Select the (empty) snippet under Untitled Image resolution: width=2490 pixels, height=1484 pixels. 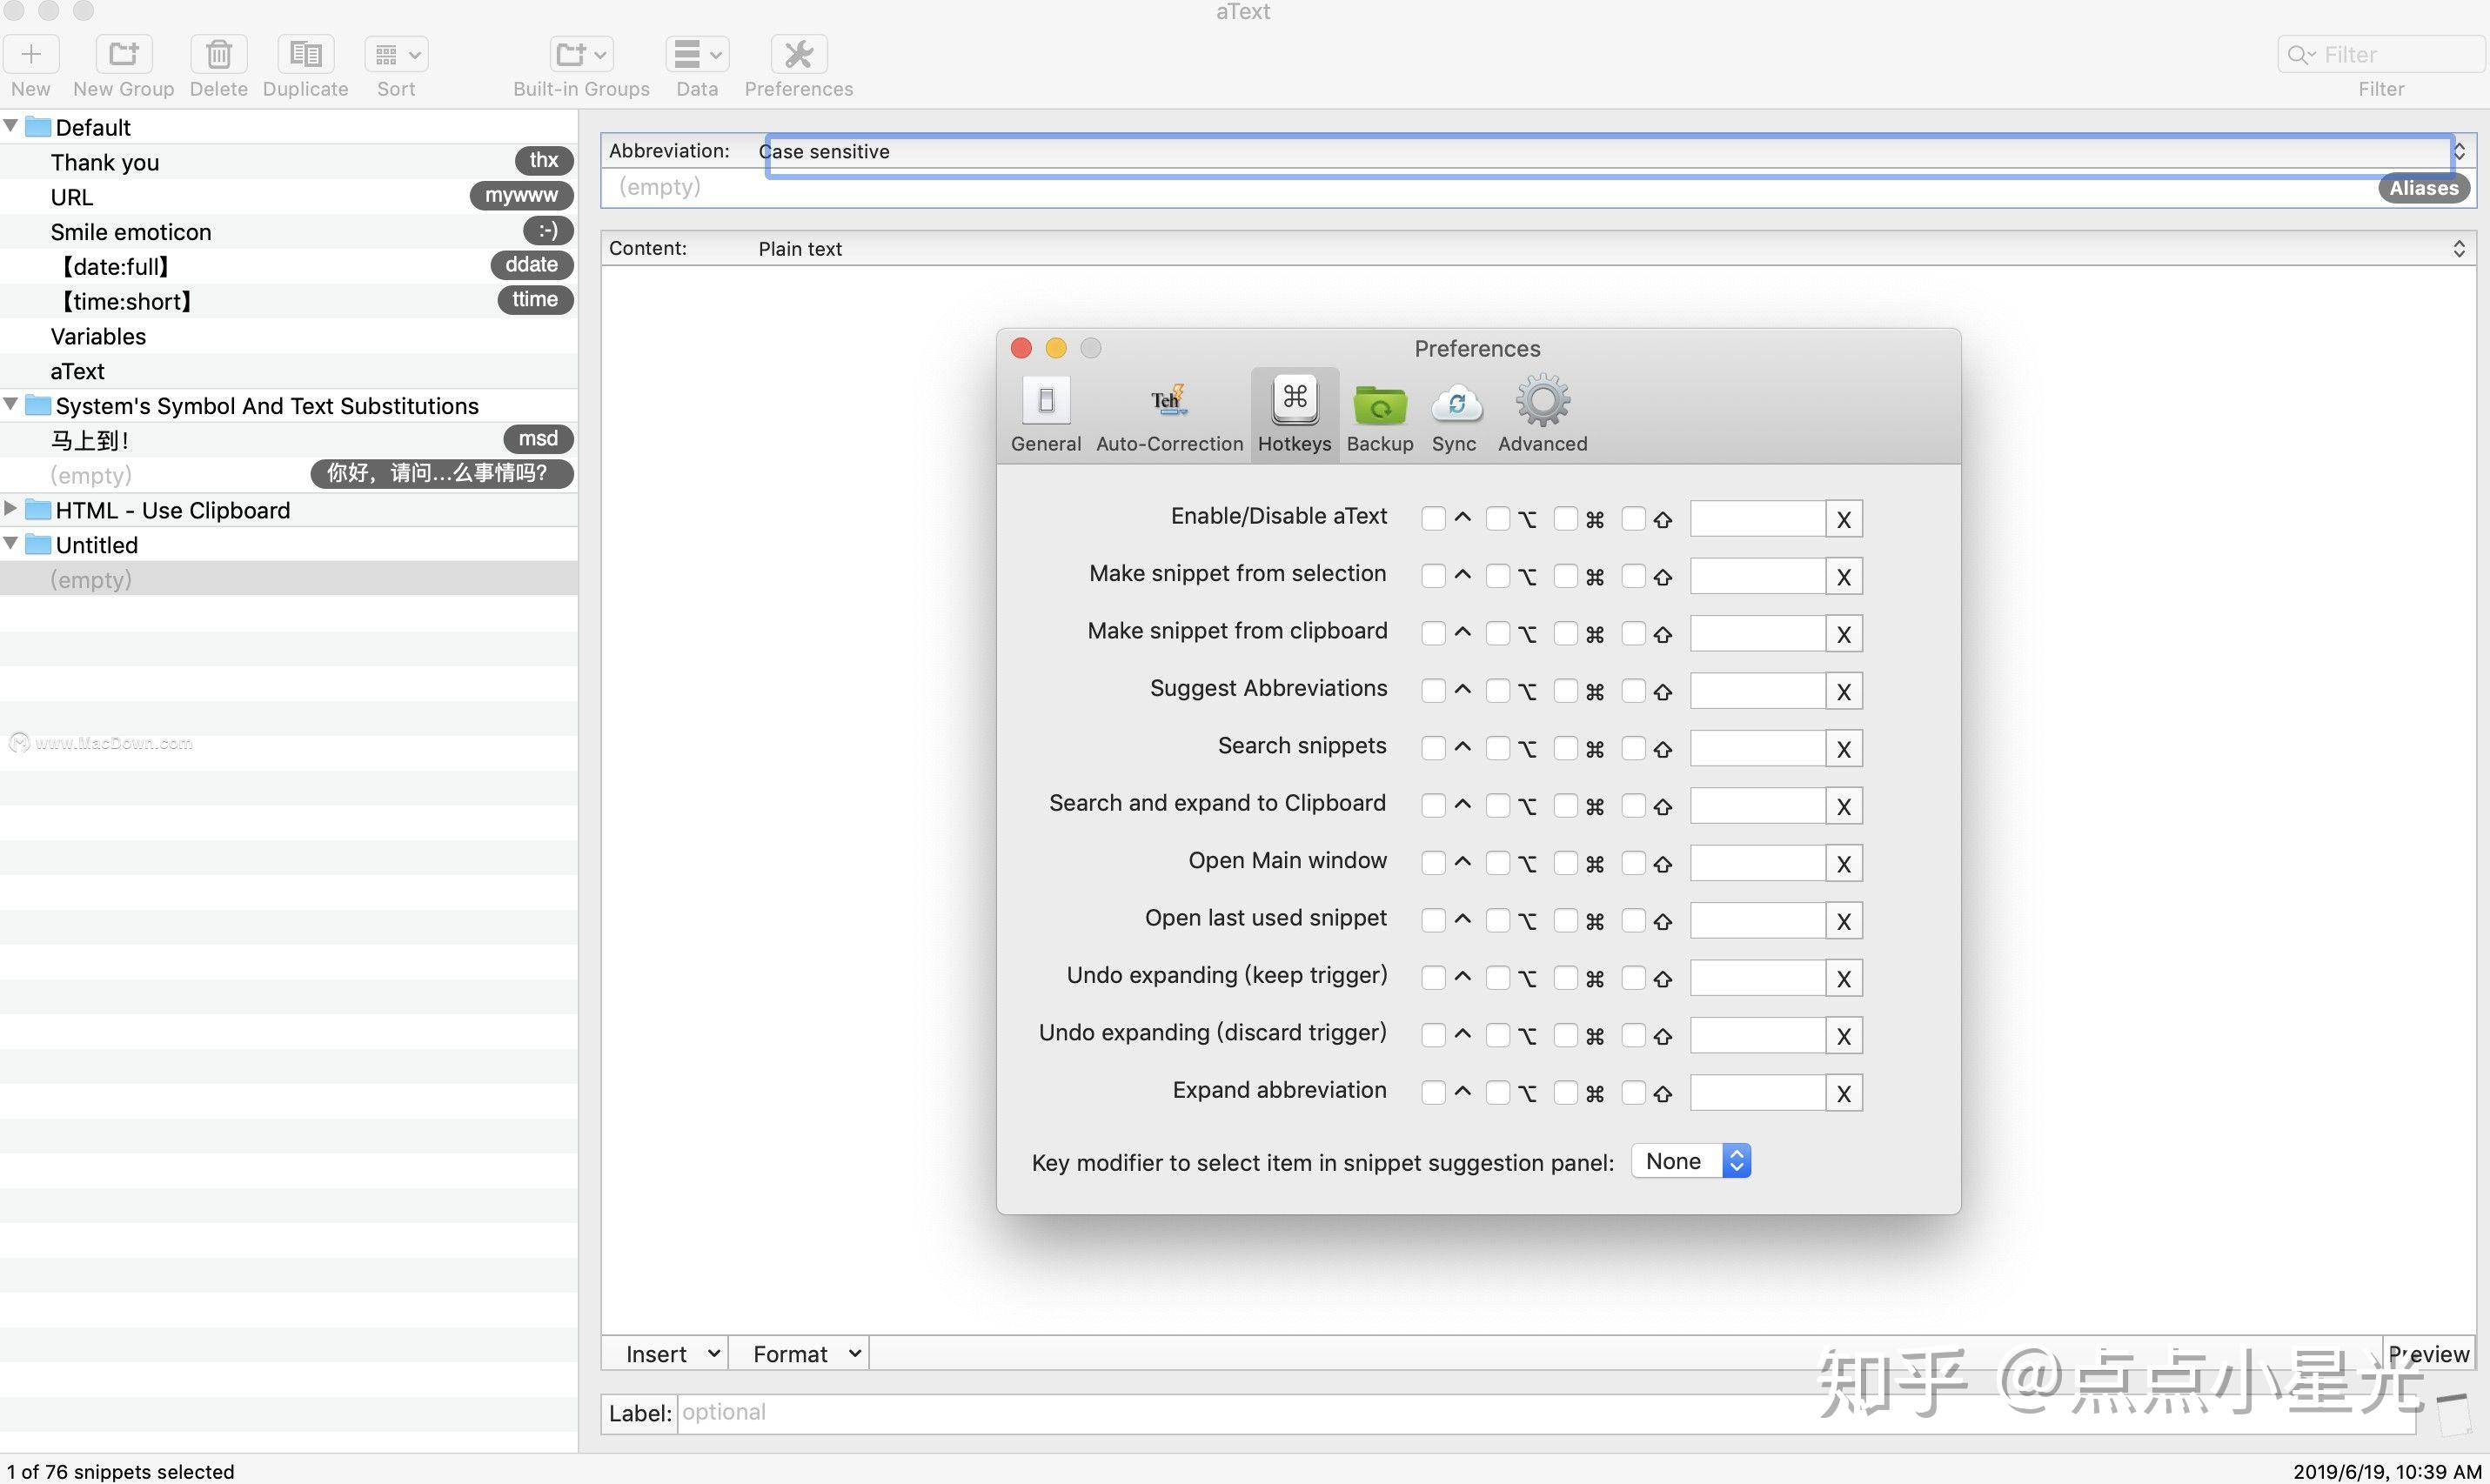coord(289,579)
